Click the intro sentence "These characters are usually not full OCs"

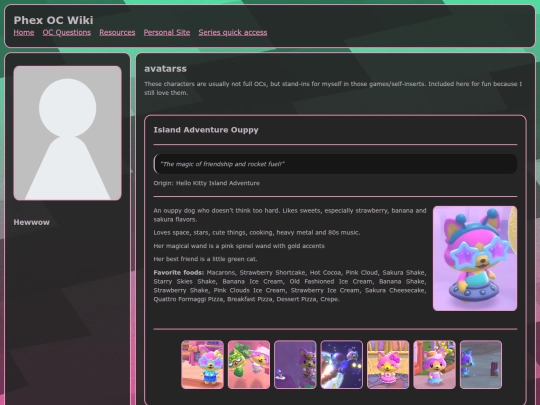tap(333, 88)
